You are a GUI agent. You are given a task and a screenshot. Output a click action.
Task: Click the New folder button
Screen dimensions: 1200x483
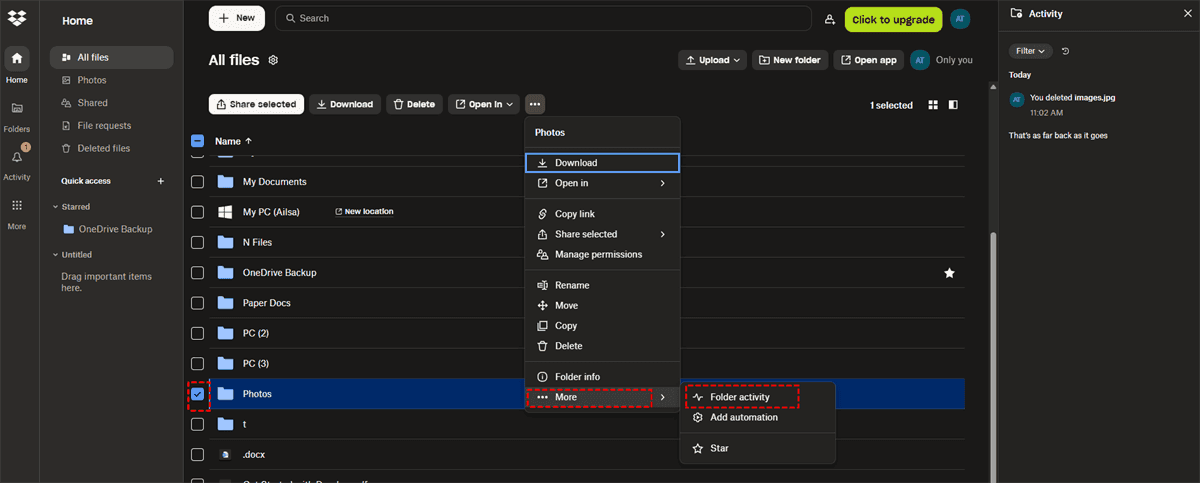(789, 60)
